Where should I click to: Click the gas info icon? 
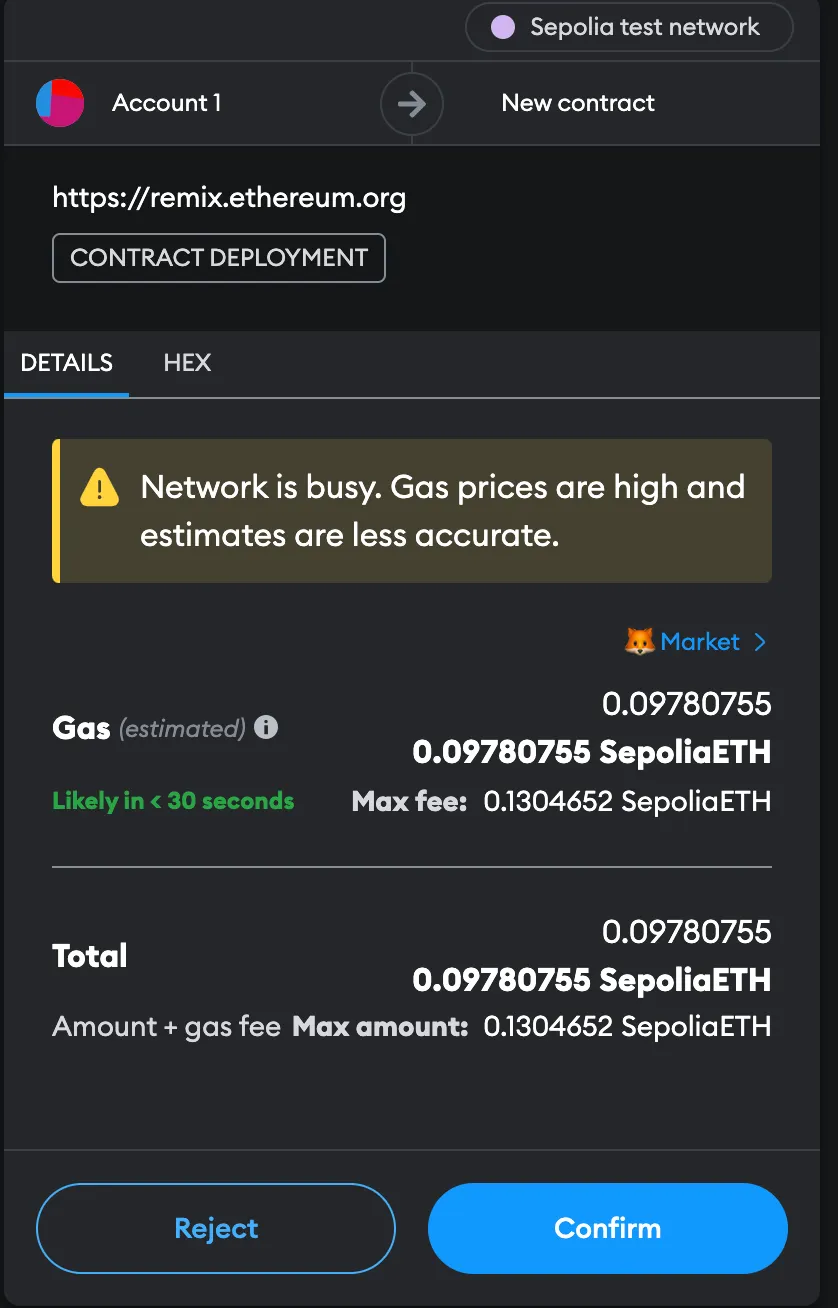click(x=266, y=727)
